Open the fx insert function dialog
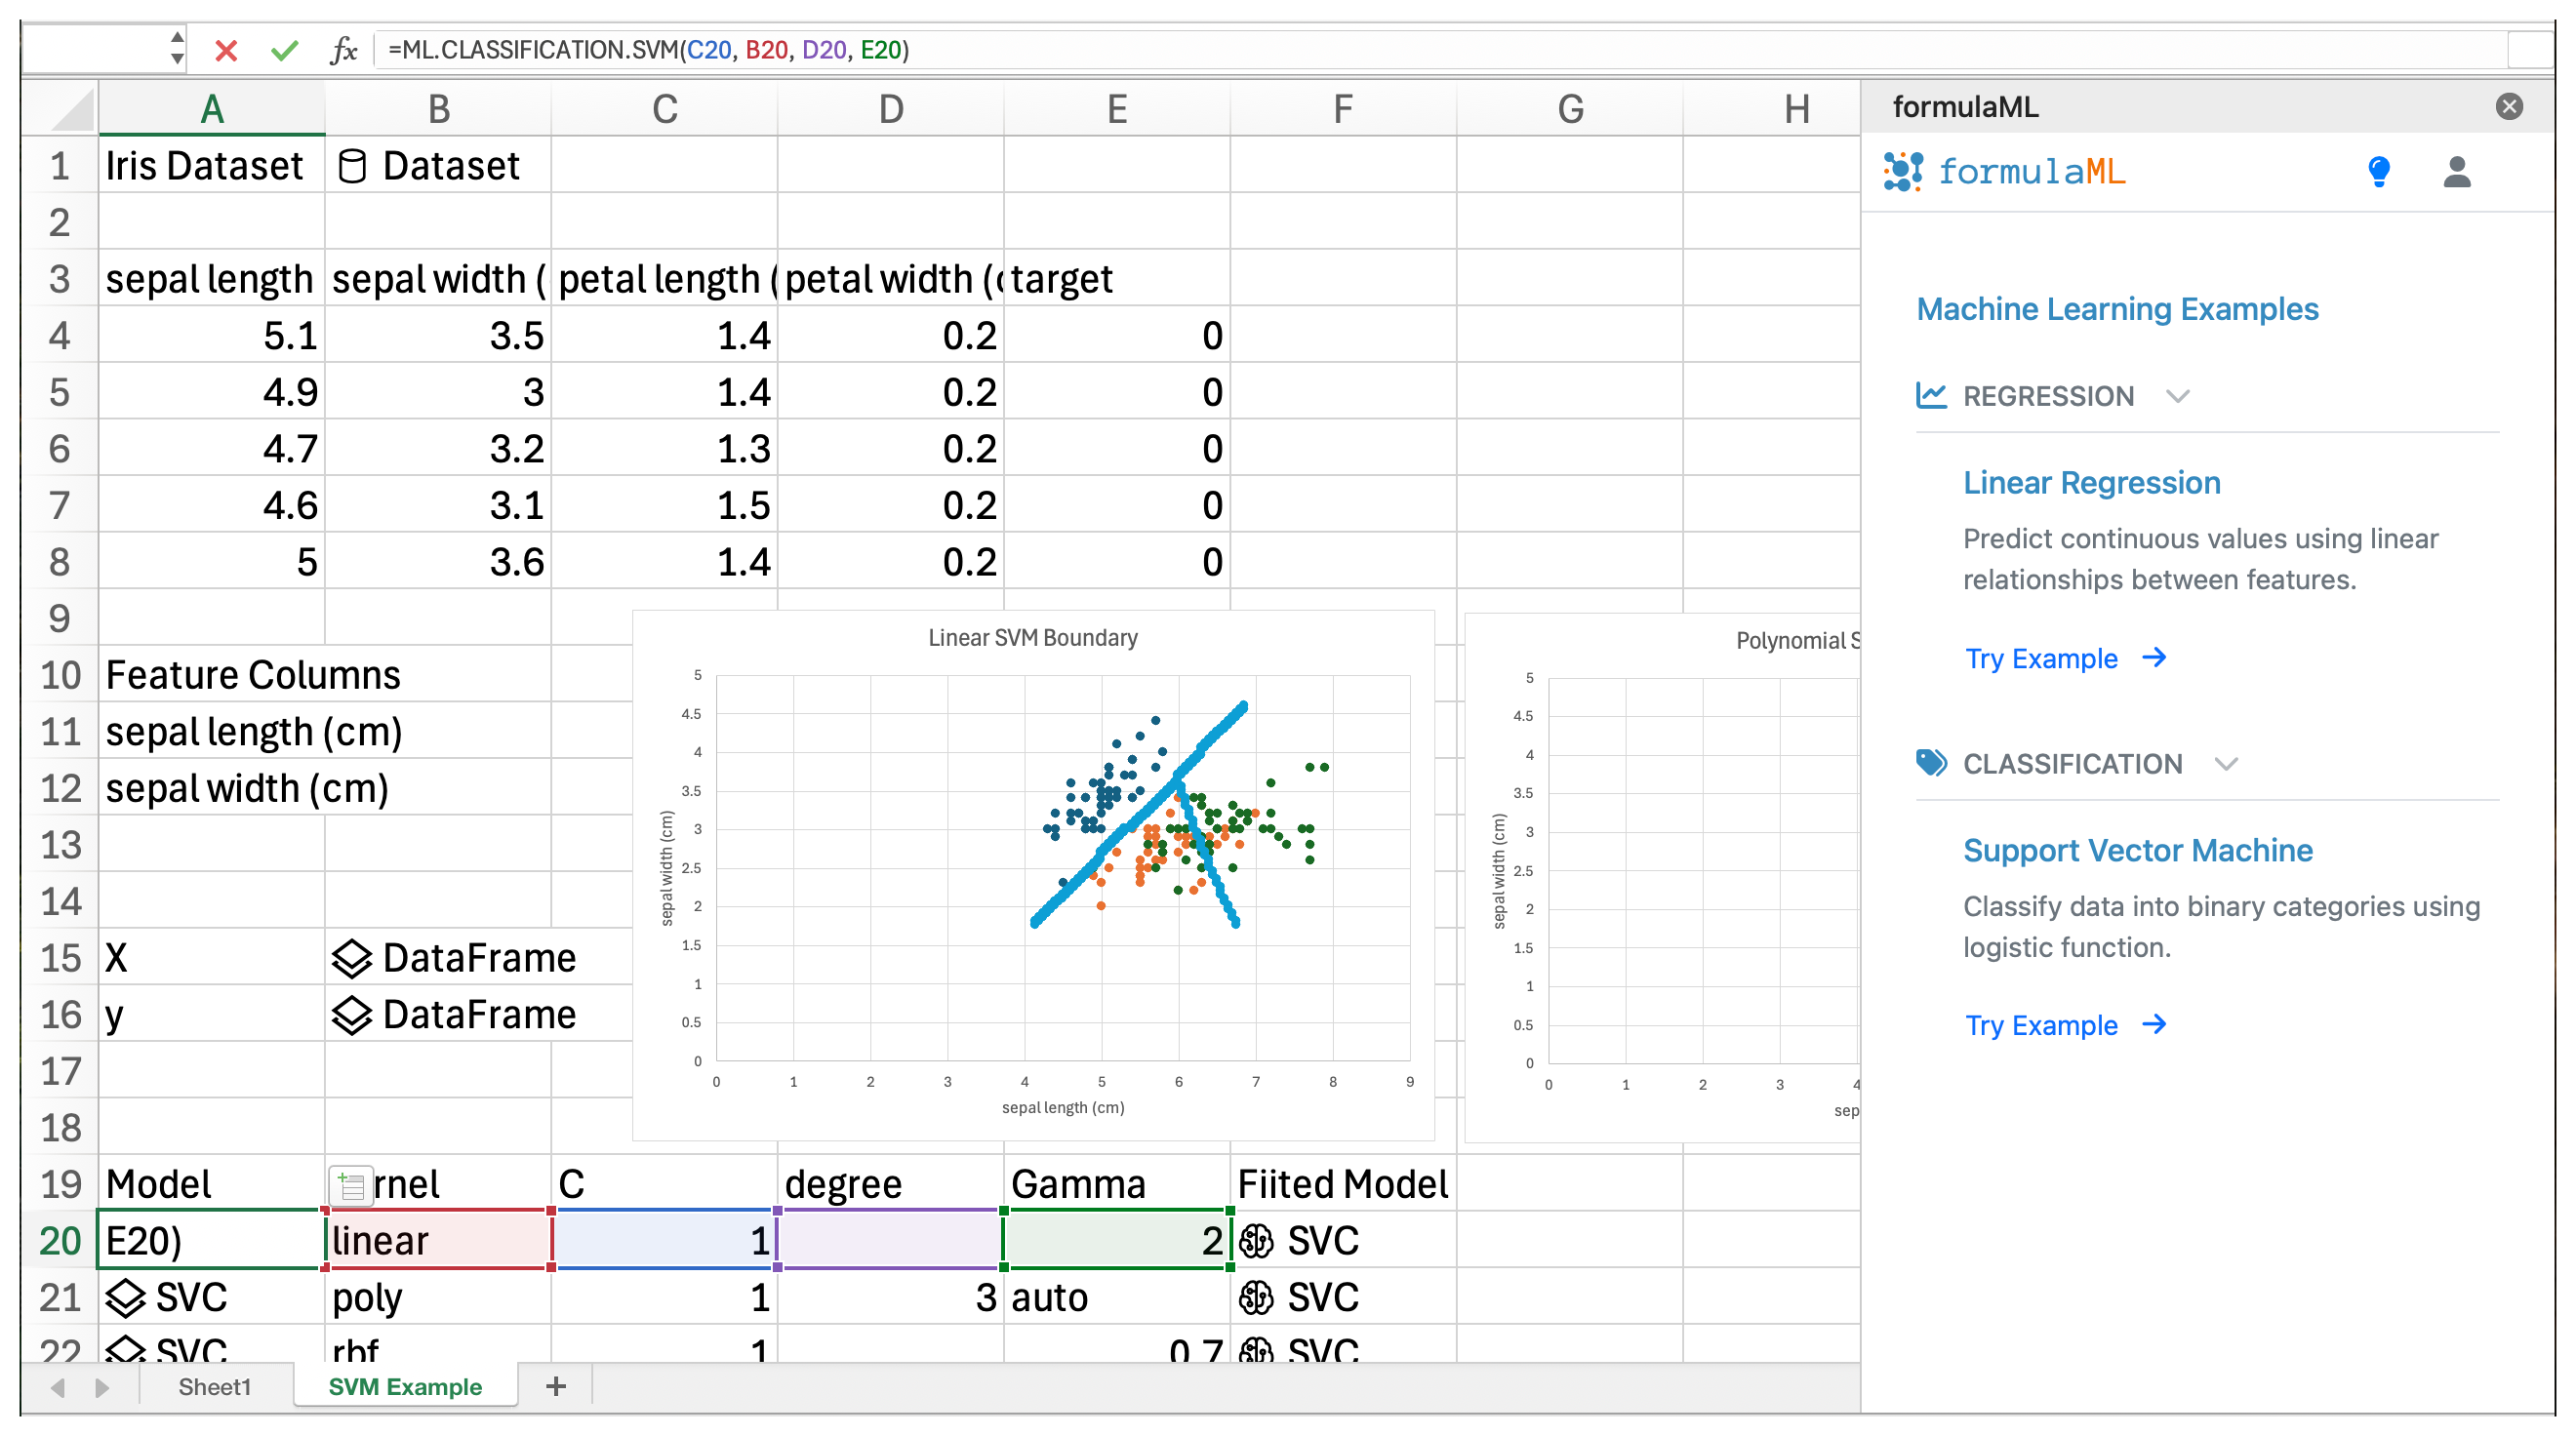The image size is (2576, 1436). [343, 50]
